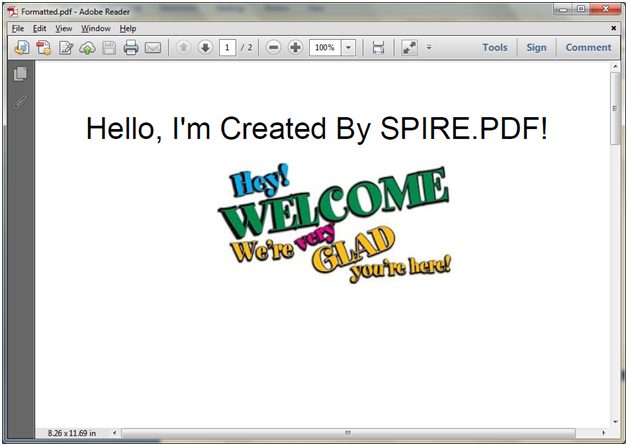Go to previous page arrow

point(184,48)
